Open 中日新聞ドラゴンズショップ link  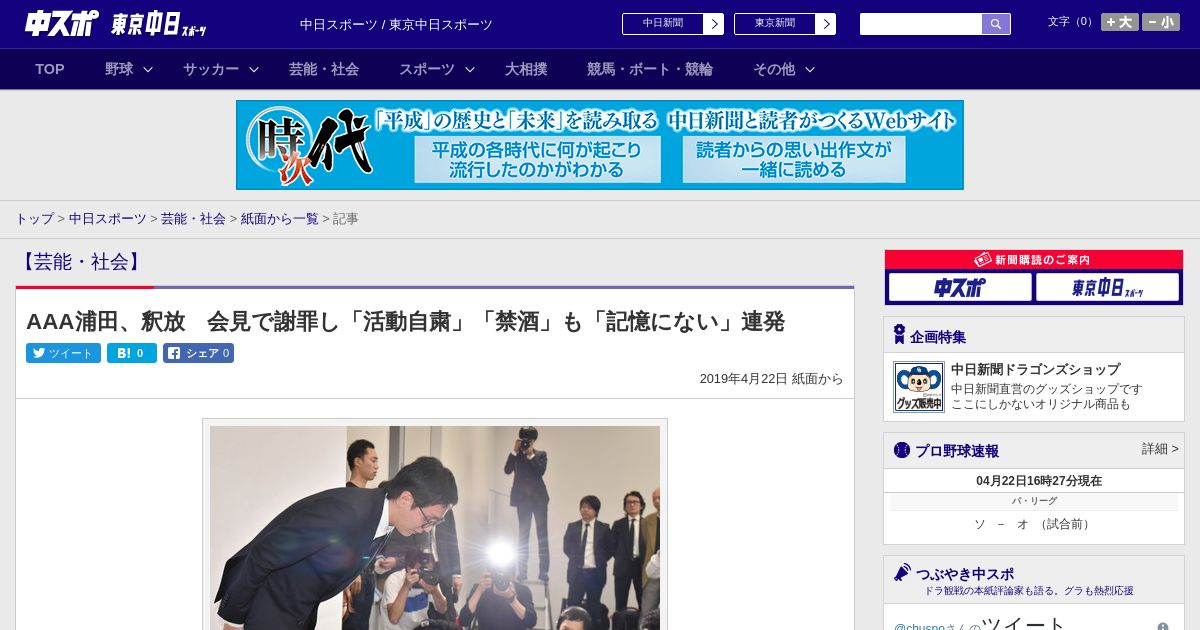[x=1035, y=369]
